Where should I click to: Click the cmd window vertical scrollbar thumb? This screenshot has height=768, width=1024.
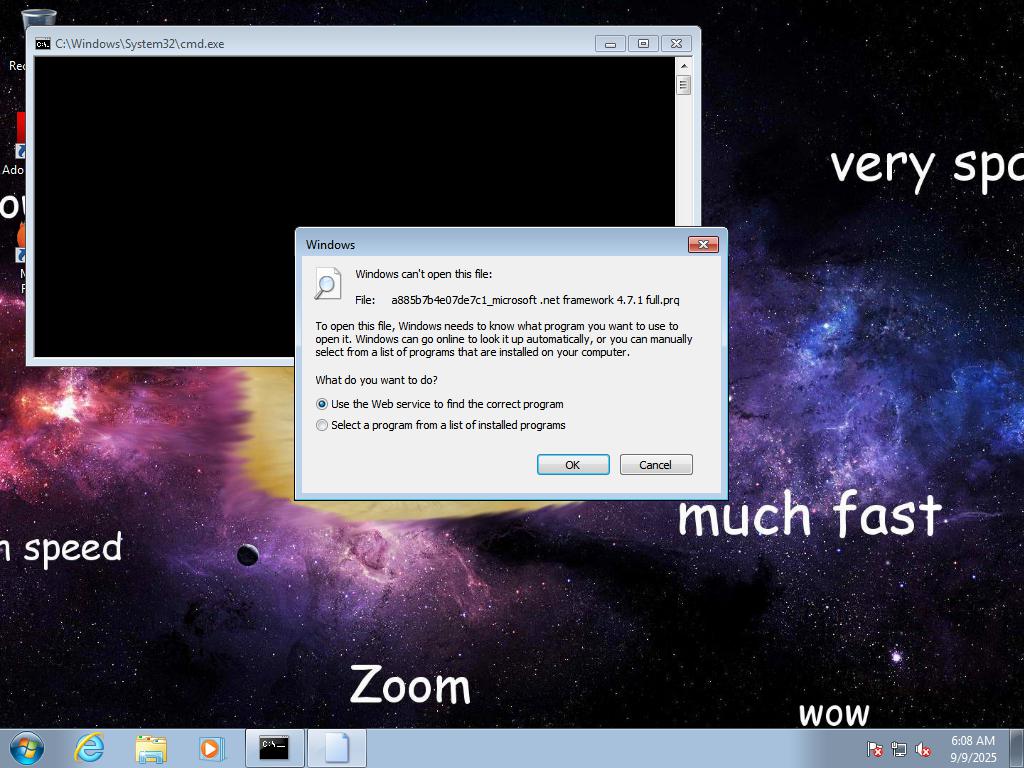click(684, 85)
